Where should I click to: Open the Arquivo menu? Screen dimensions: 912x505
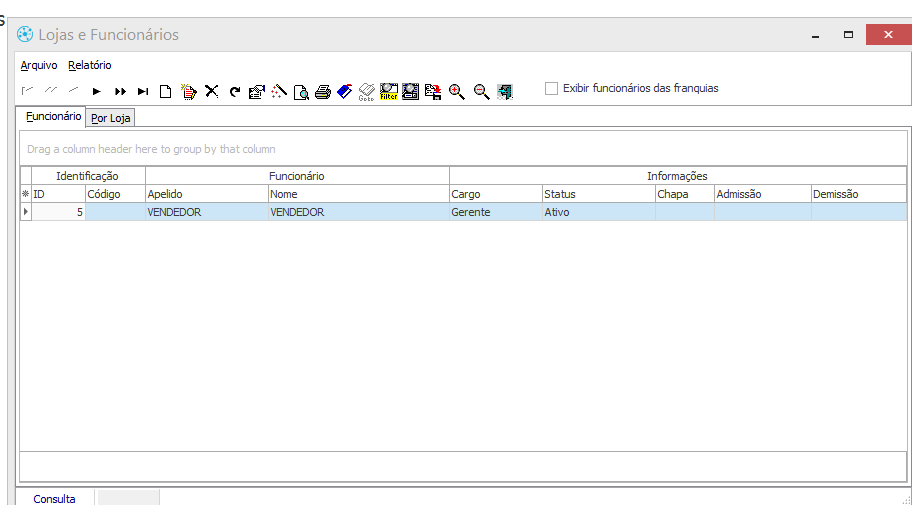39,65
